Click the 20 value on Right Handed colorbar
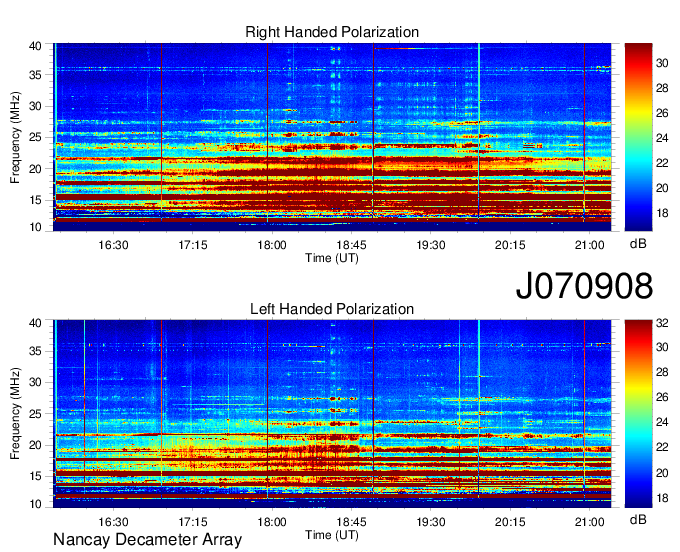Viewport: 680px width, 552px height. (662, 188)
